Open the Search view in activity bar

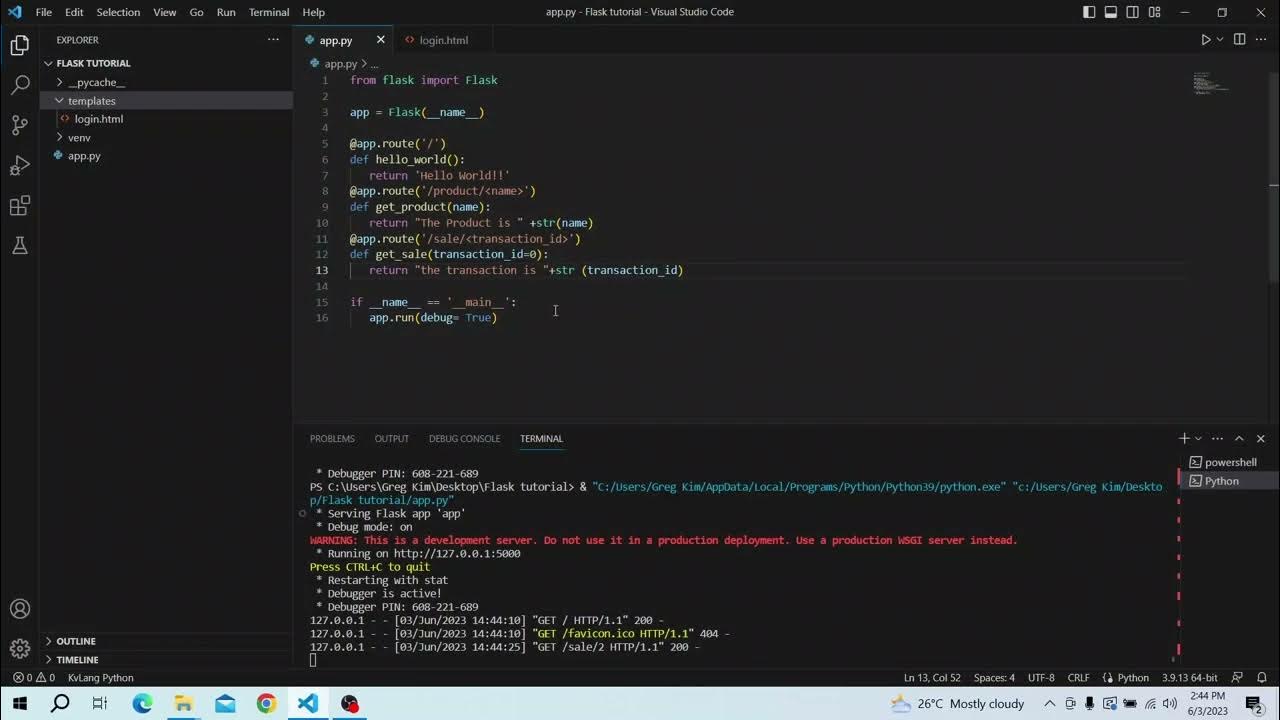pos(20,85)
